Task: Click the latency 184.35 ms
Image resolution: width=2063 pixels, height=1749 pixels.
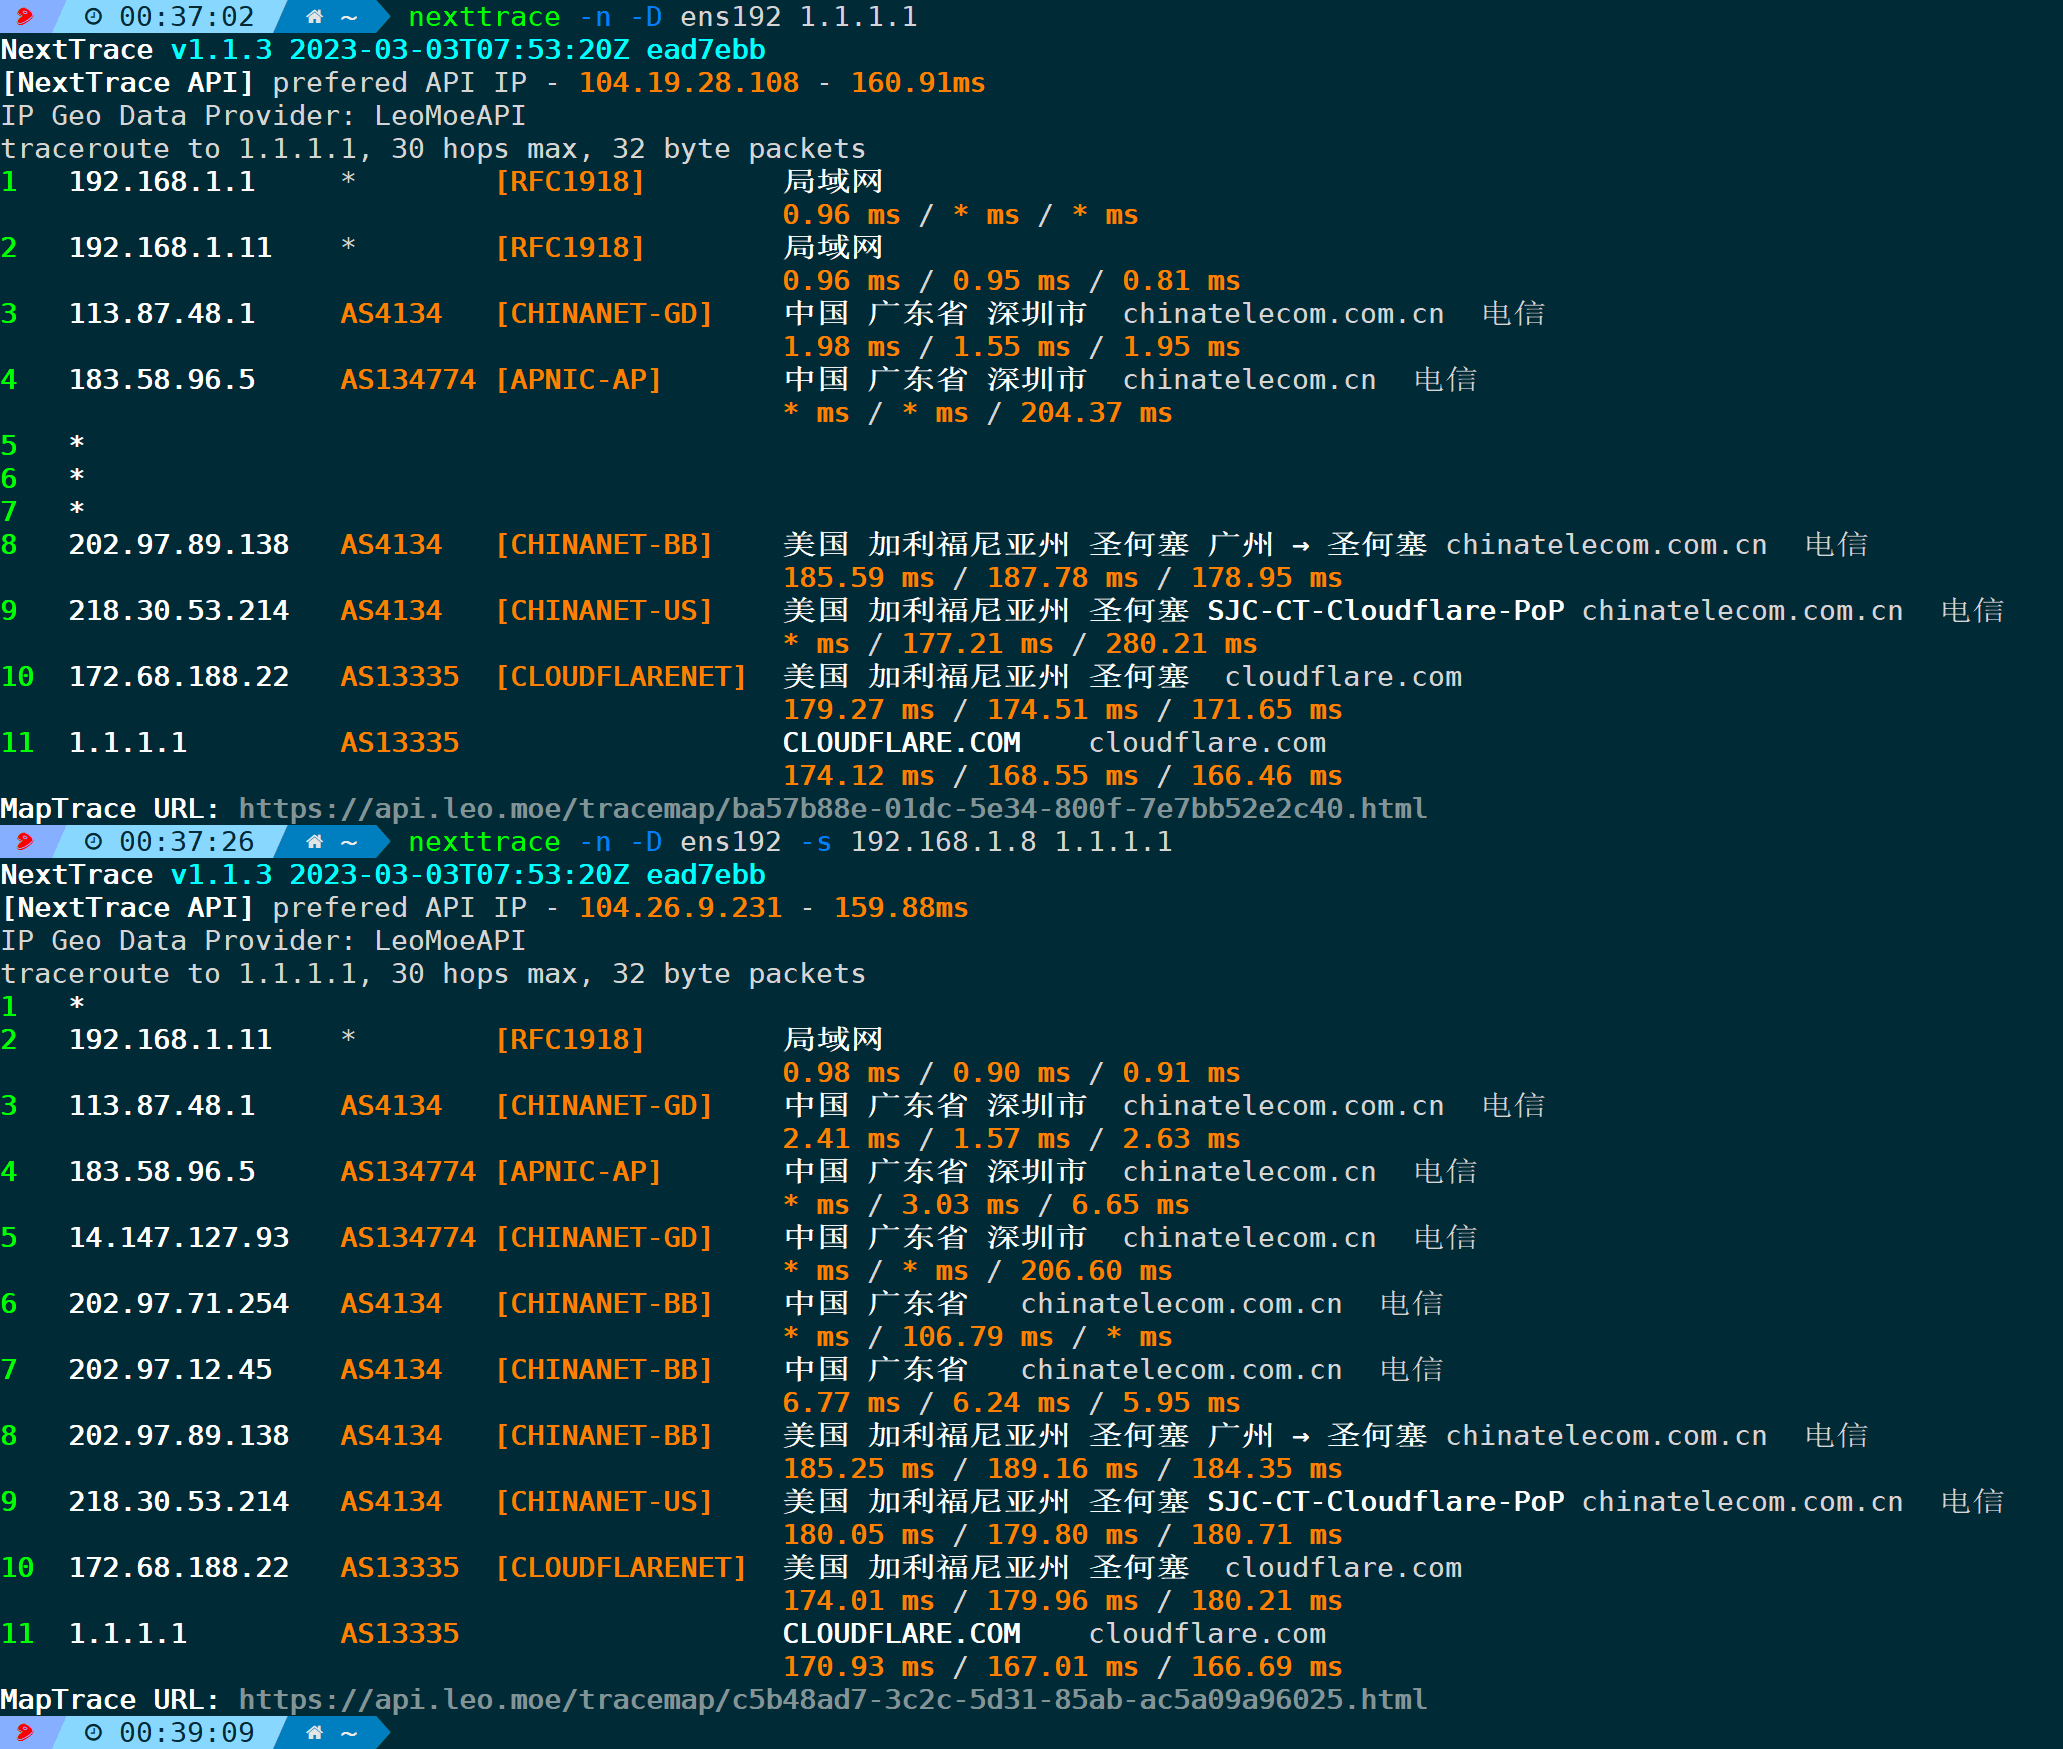Action: click(1266, 1468)
